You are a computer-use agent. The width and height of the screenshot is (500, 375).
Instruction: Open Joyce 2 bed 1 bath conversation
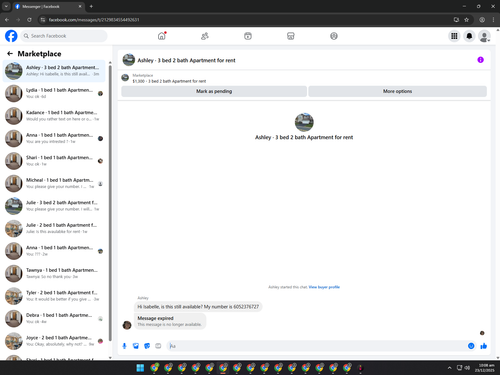[x=54, y=341]
